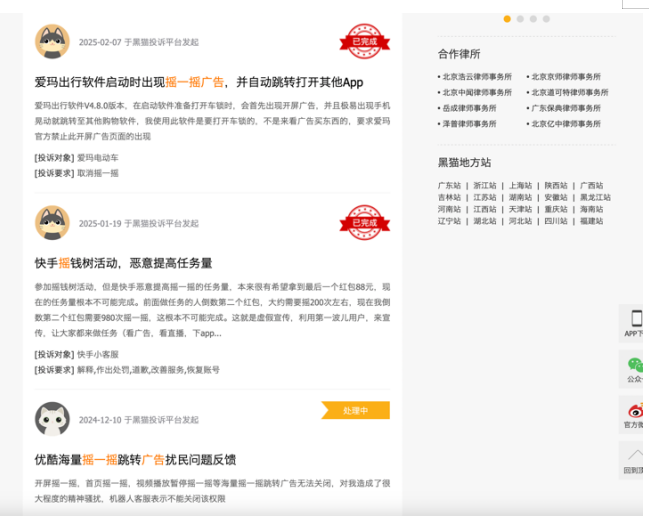659x521 pixels.
Task: Click the 参加摇钱树活动 complaint description
Action: (x=212, y=310)
